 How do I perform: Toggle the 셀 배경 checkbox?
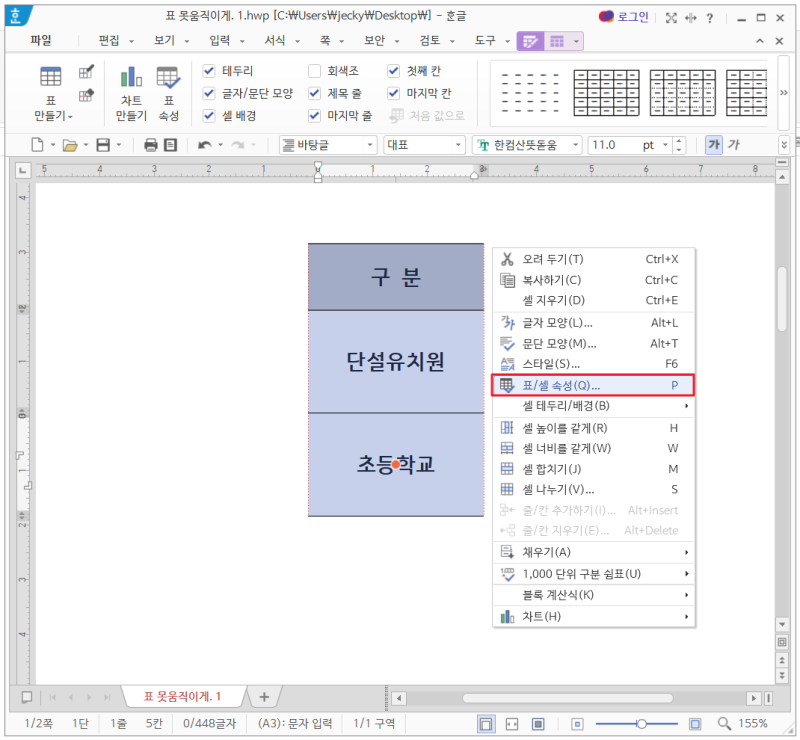pyautogui.click(x=209, y=115)
